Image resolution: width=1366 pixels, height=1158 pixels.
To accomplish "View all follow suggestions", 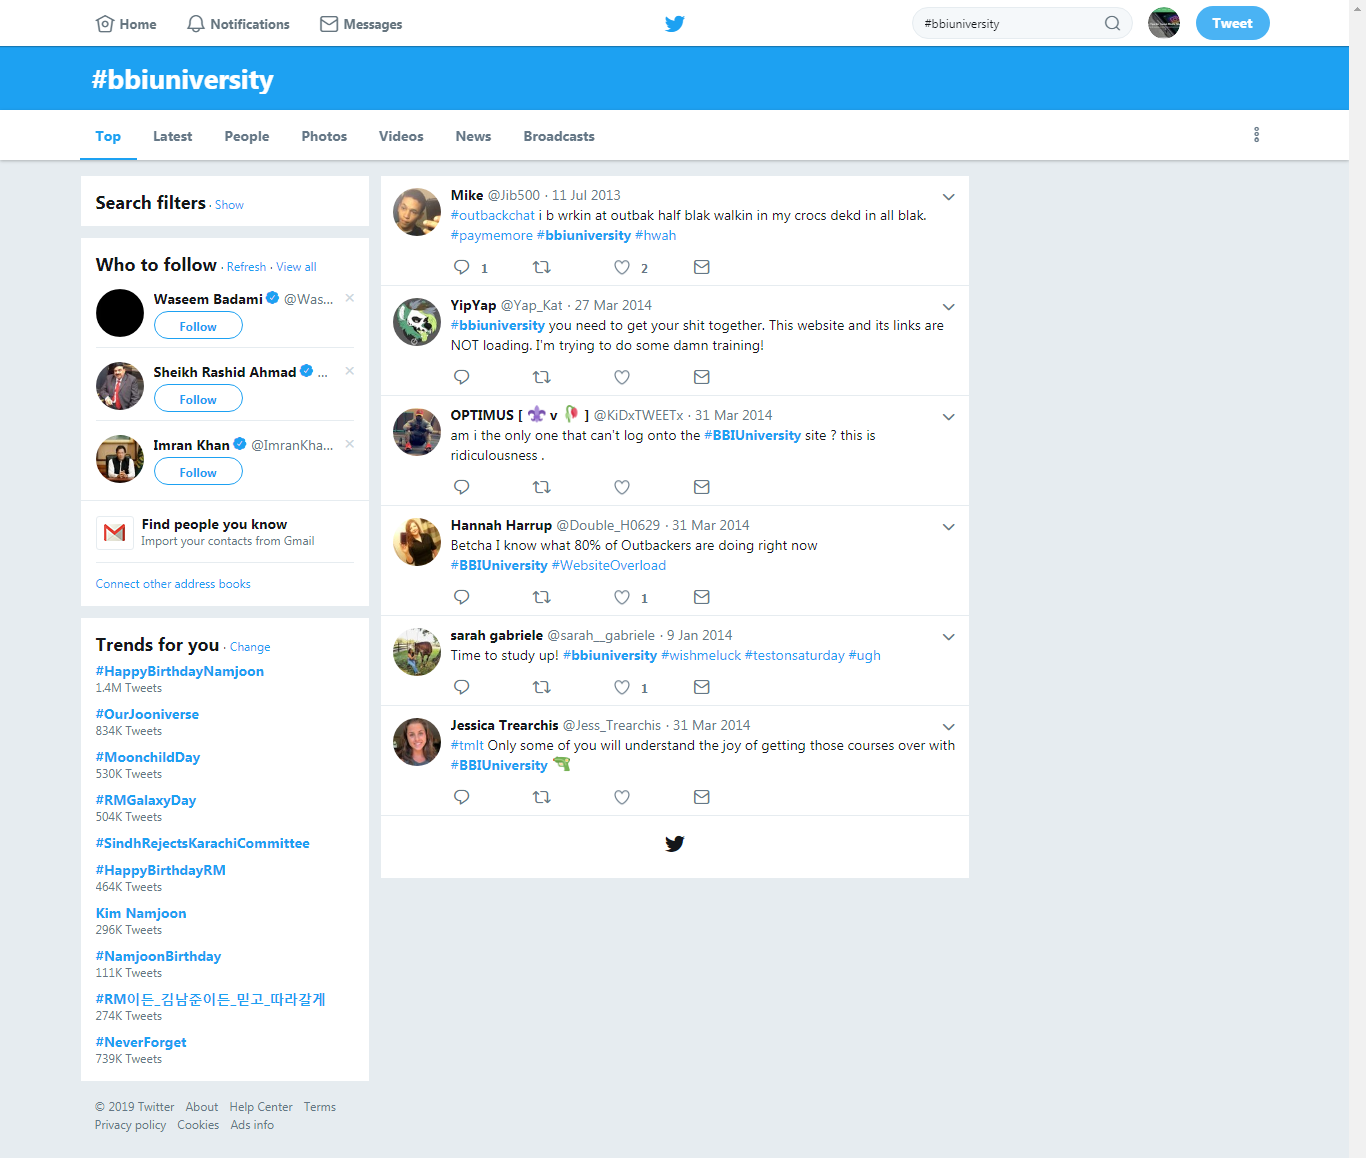I will coord(296,267).
